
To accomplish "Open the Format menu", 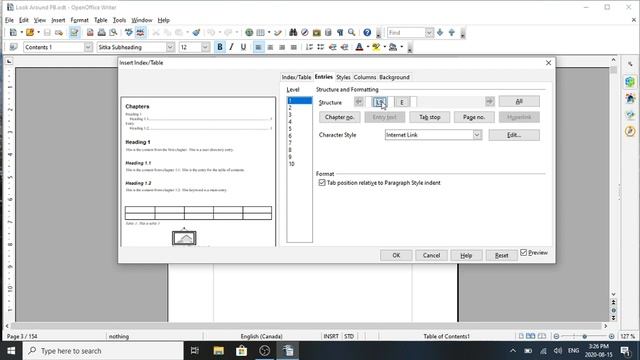I will point(79,20).
